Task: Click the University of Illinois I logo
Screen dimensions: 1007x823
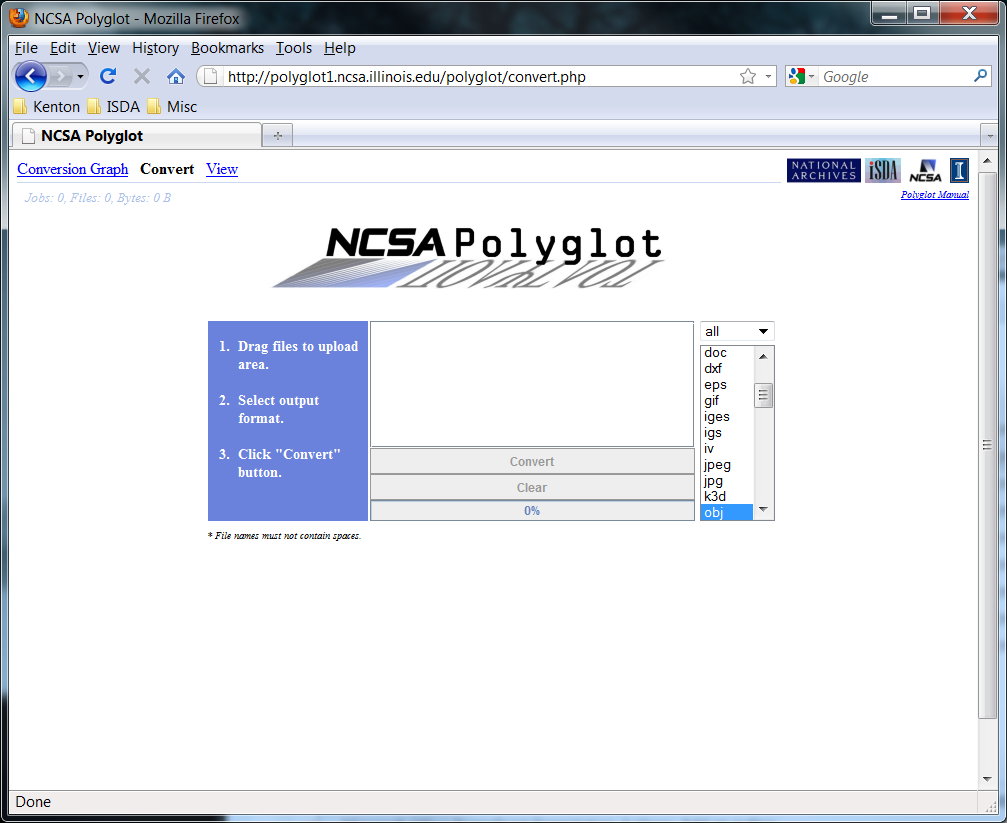Action: point(959,170)
